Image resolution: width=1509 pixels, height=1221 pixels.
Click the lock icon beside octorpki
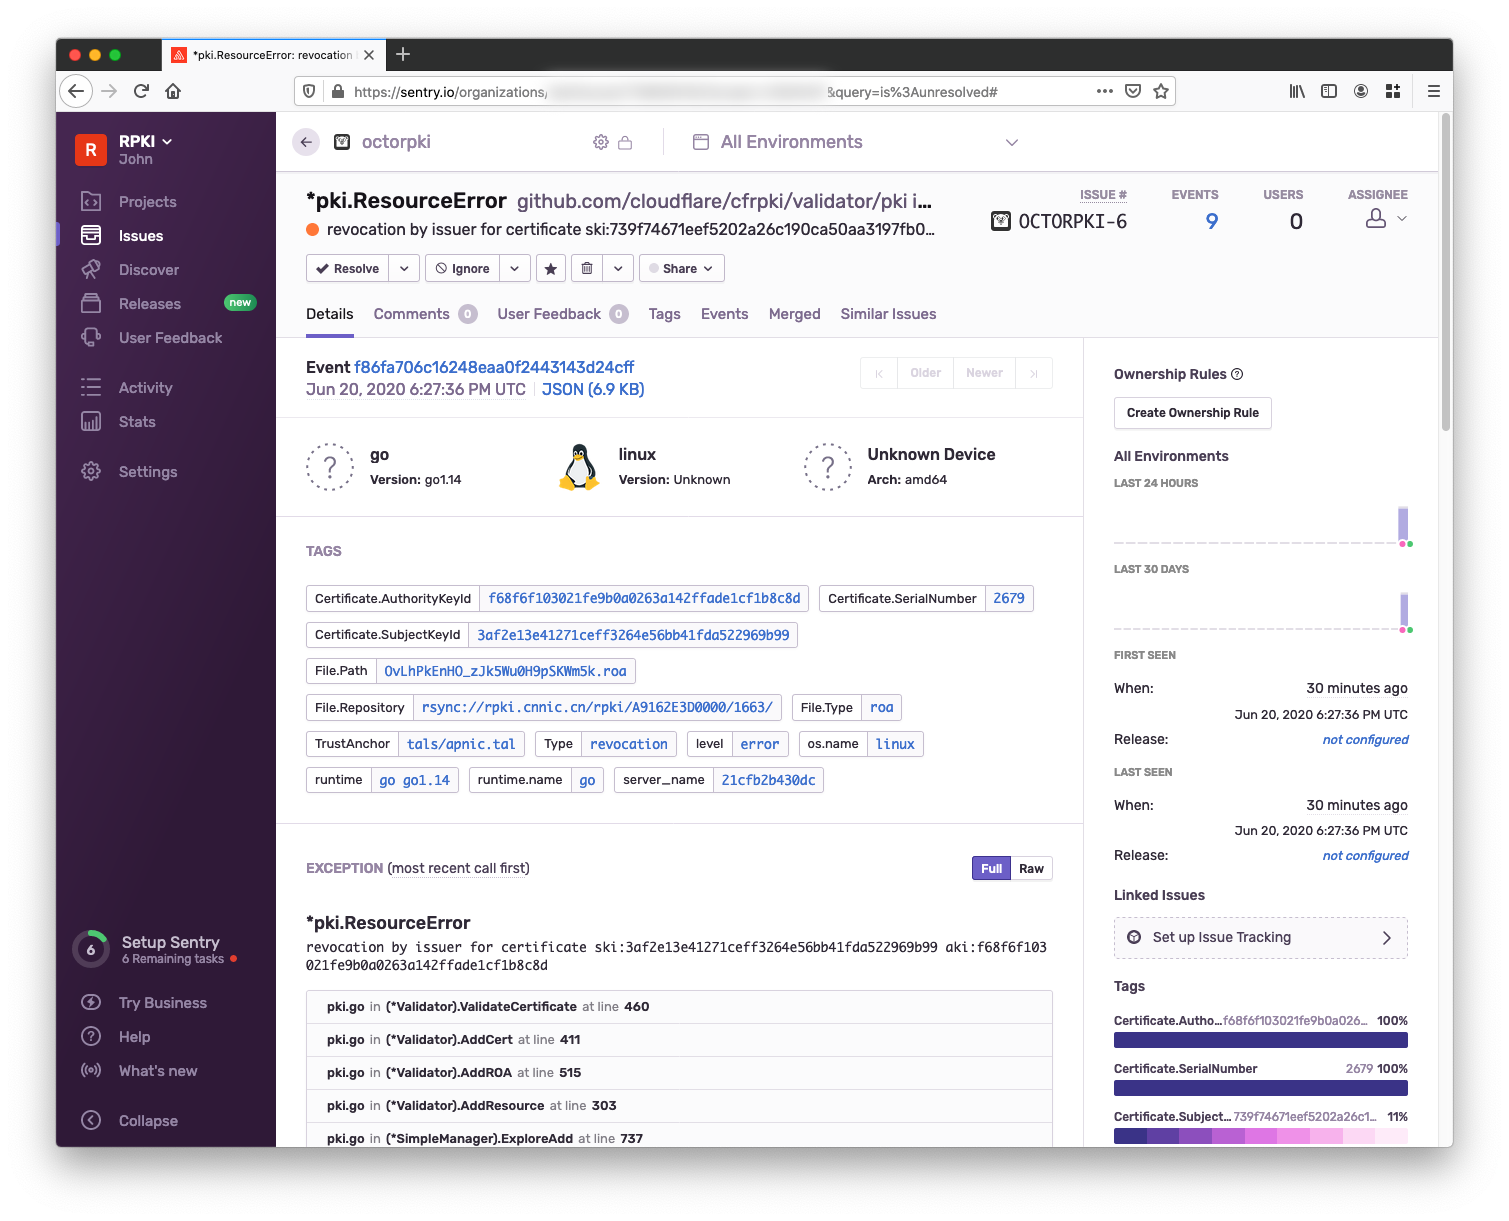tap(625, 142)
